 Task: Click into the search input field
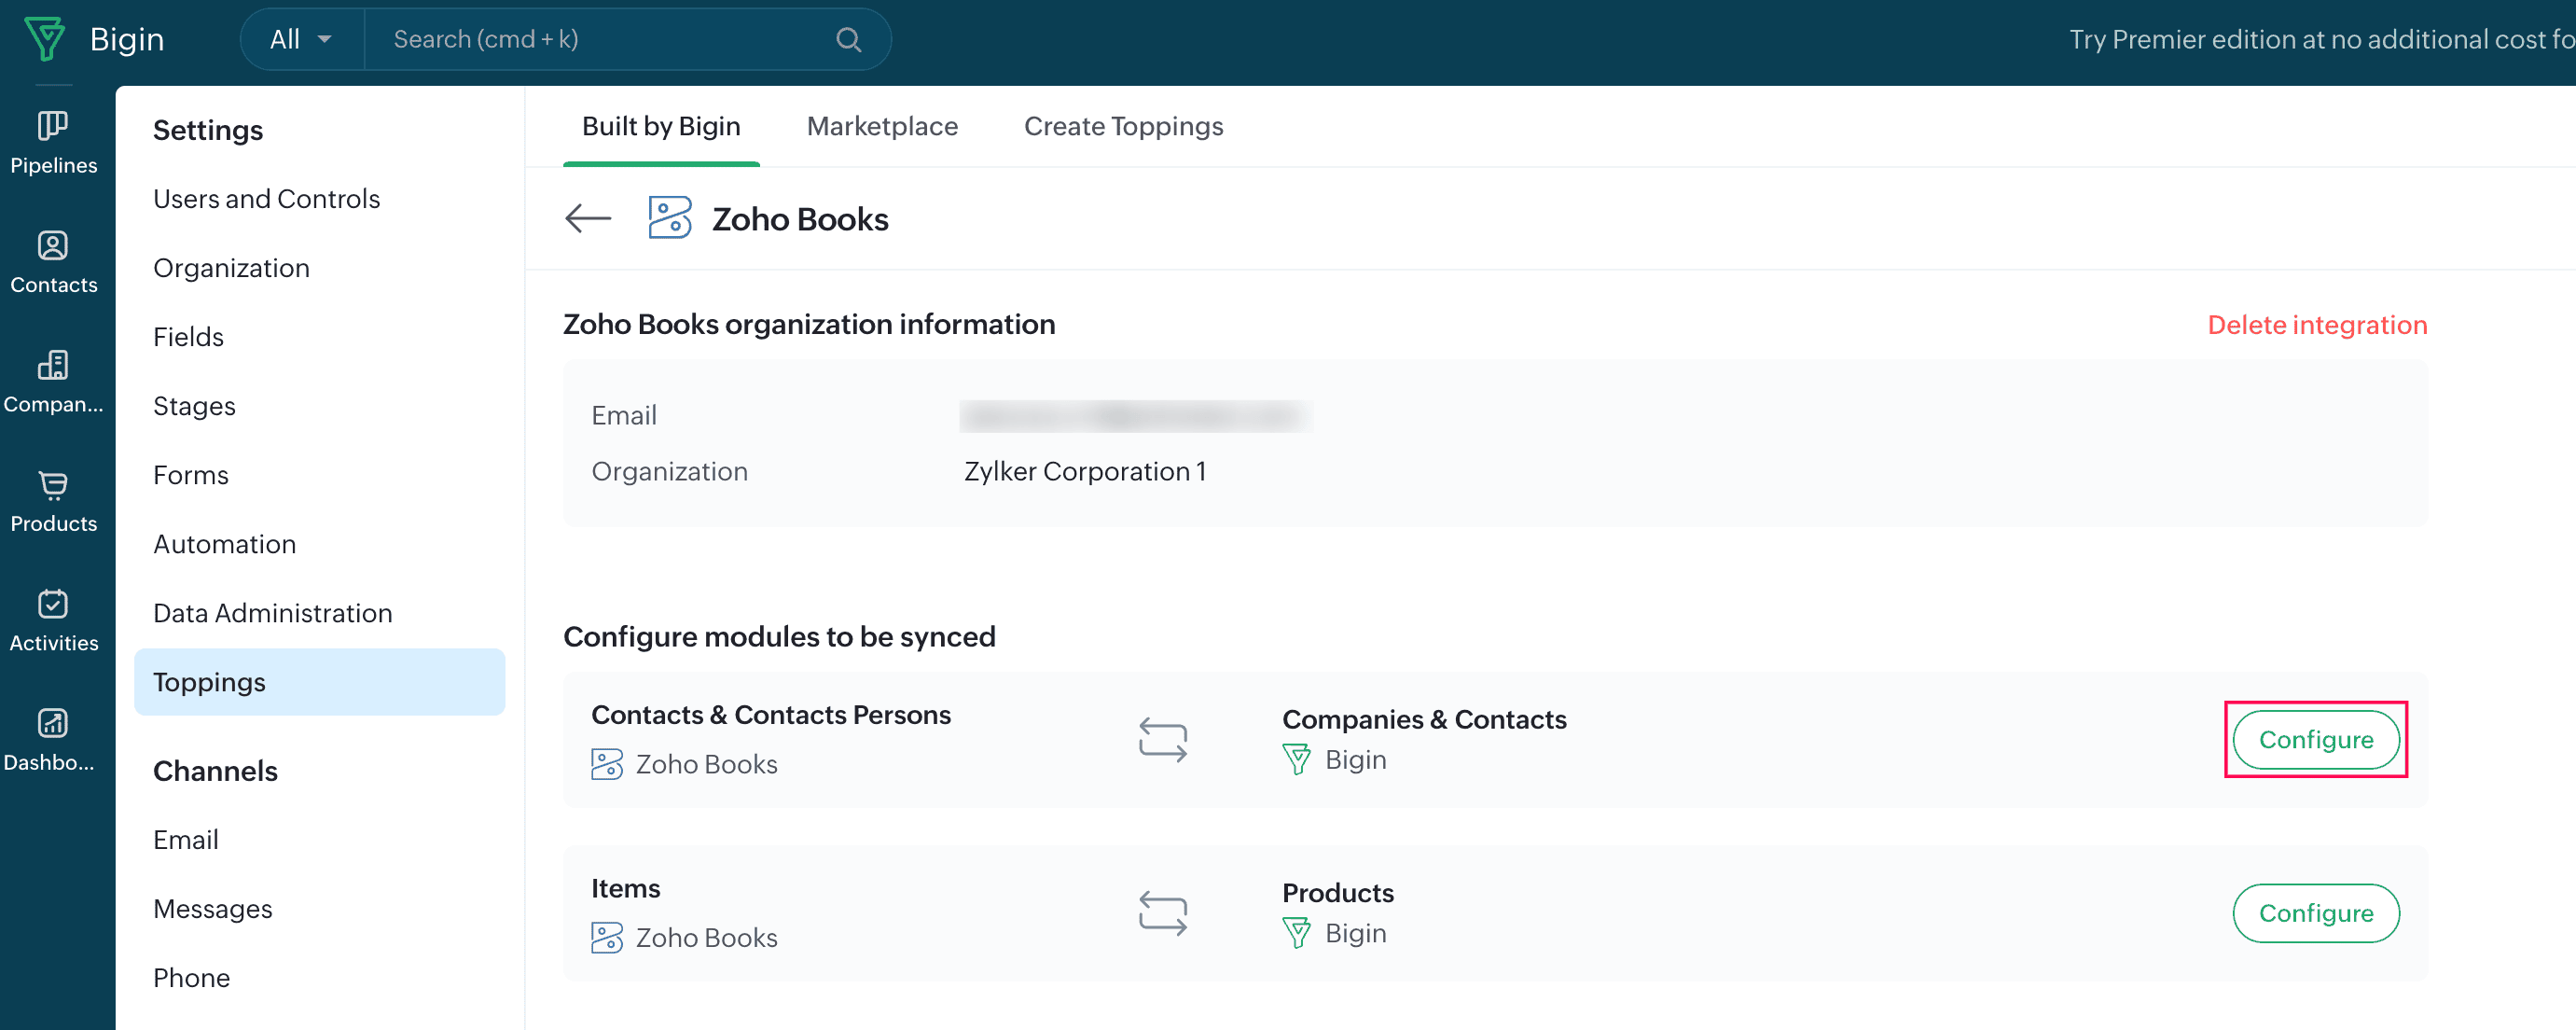point(600,39)
